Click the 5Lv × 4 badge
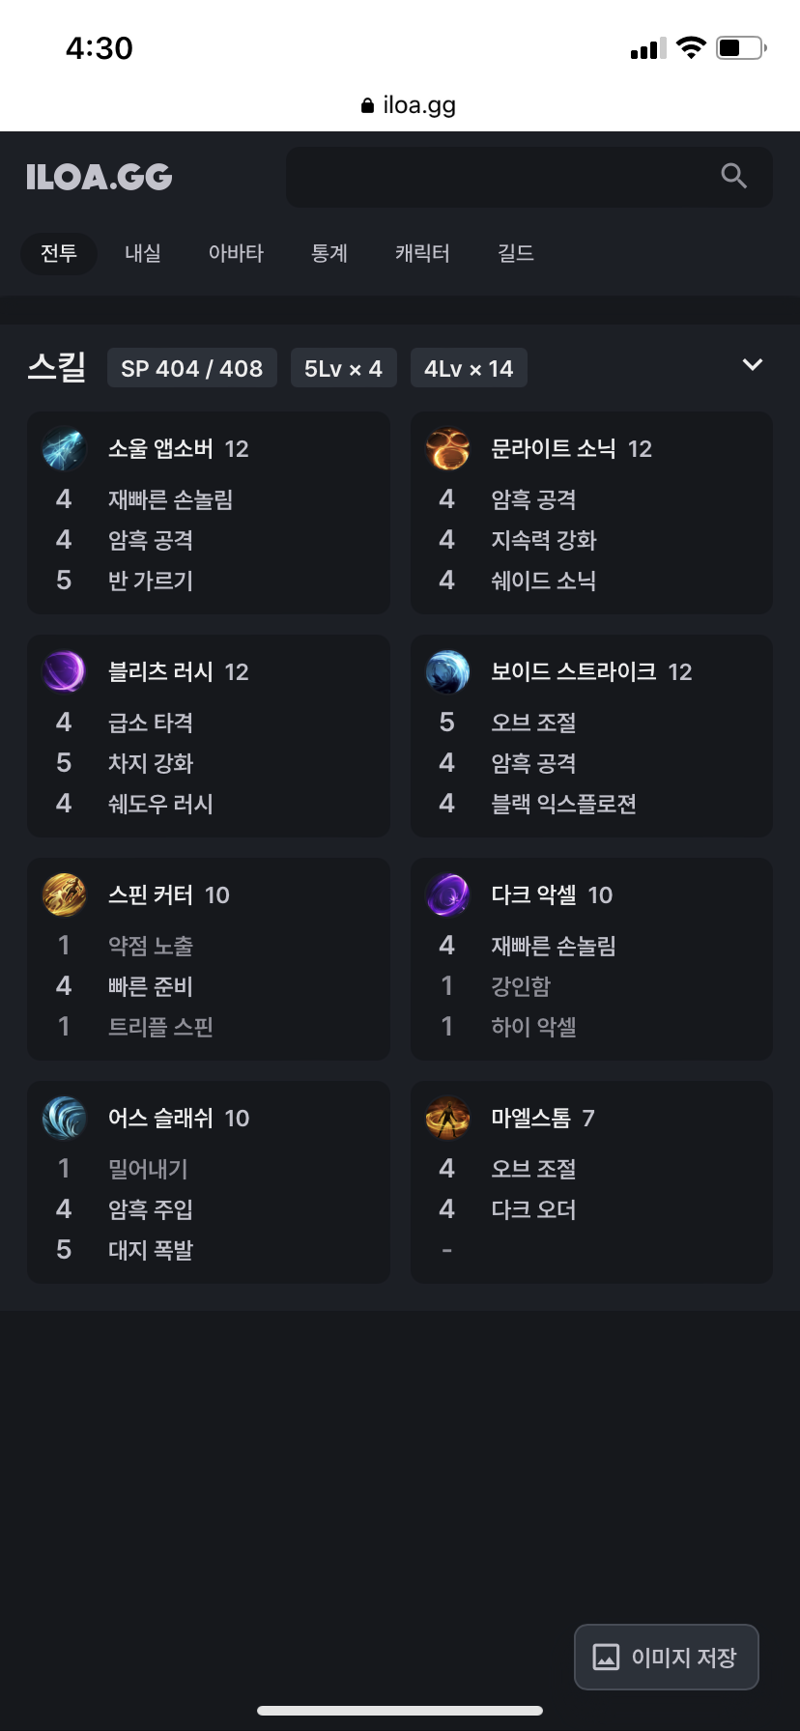The height and width of the screenshot is (1731, 800). click(x=343, y=368)
